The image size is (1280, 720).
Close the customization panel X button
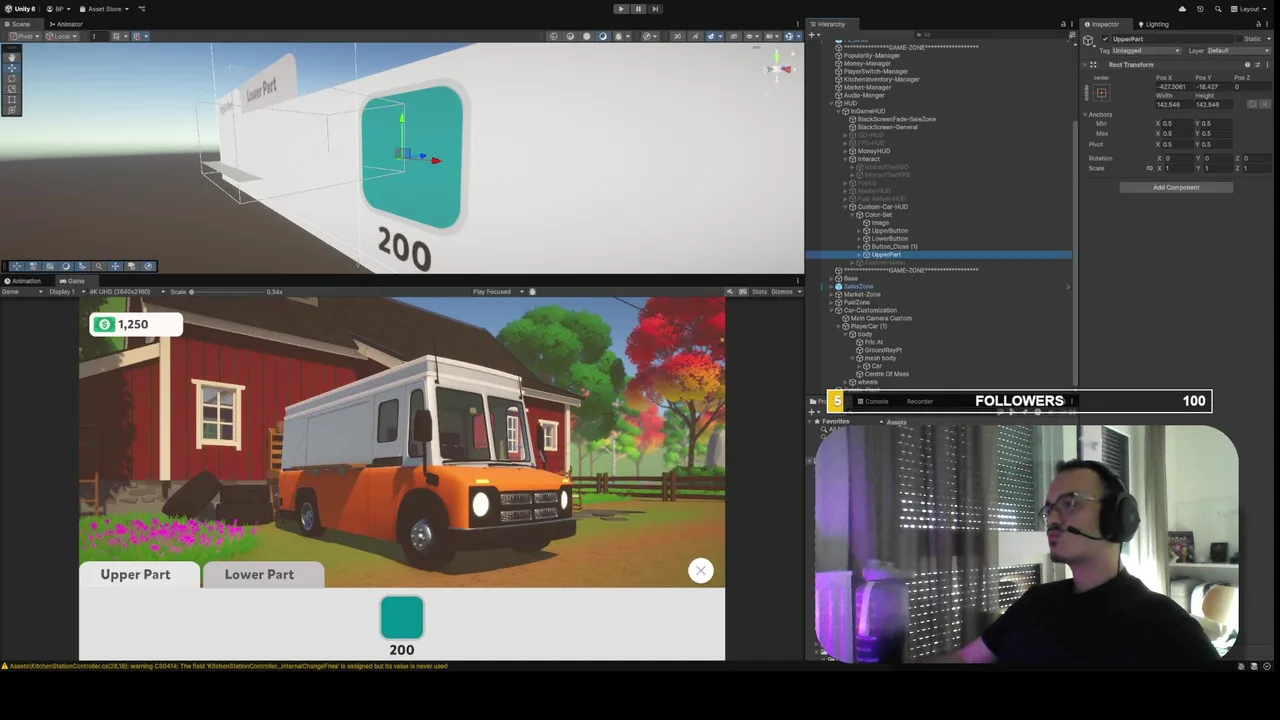point(700,570)
